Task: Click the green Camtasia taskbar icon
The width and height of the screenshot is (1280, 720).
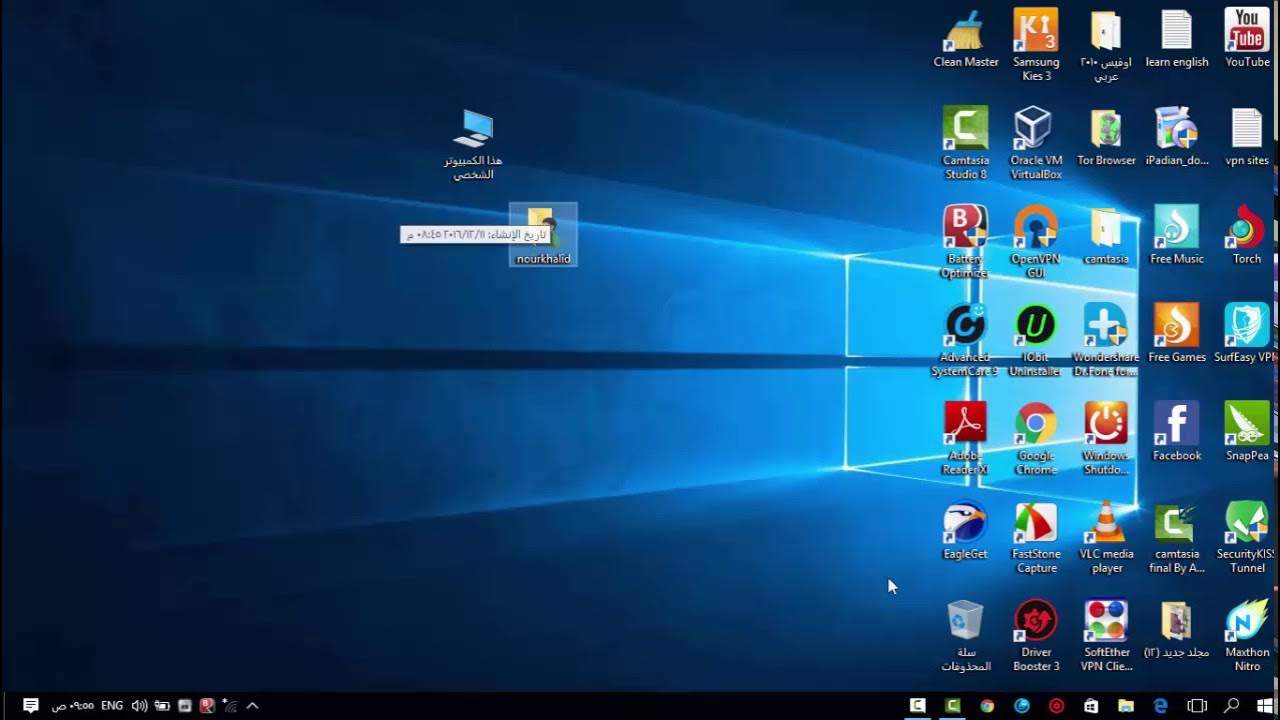Action: (952, 705)
